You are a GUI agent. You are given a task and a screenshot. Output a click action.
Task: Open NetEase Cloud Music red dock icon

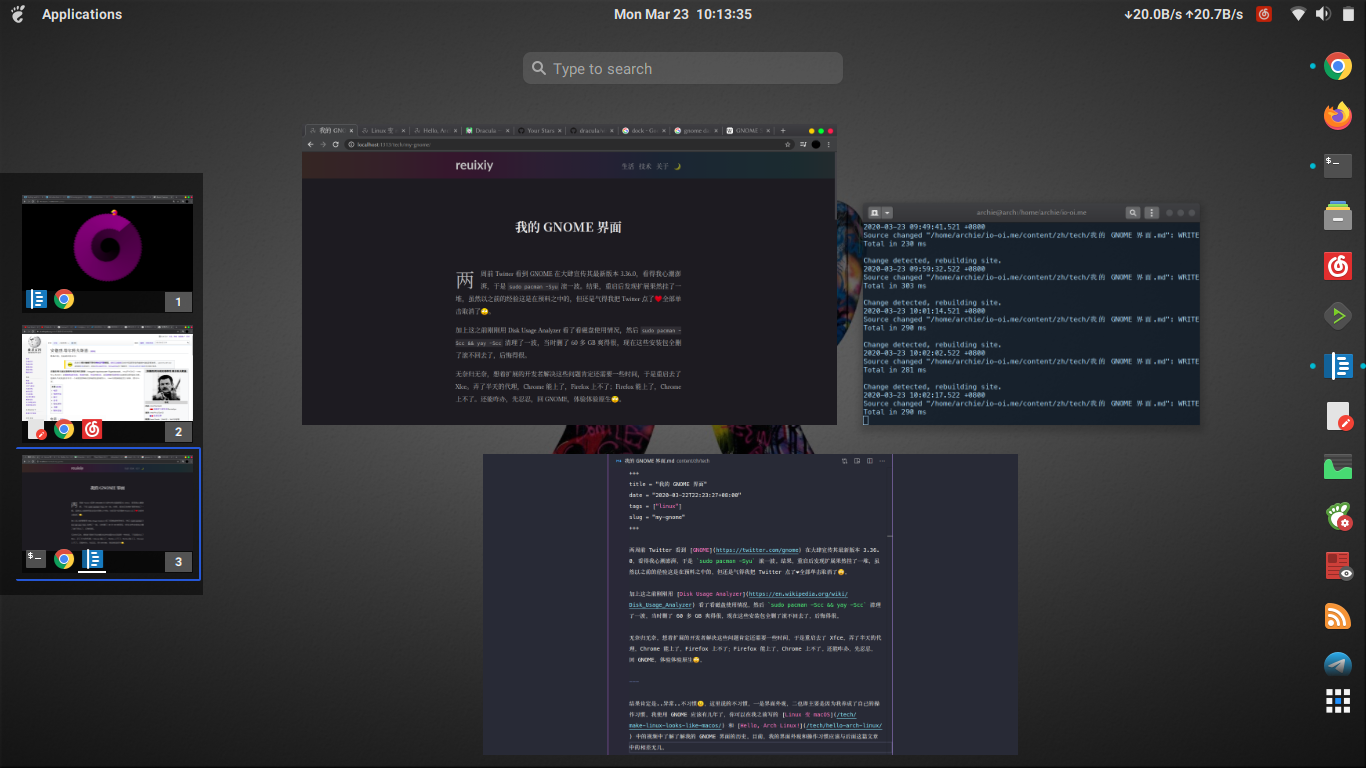point(1338,266)
